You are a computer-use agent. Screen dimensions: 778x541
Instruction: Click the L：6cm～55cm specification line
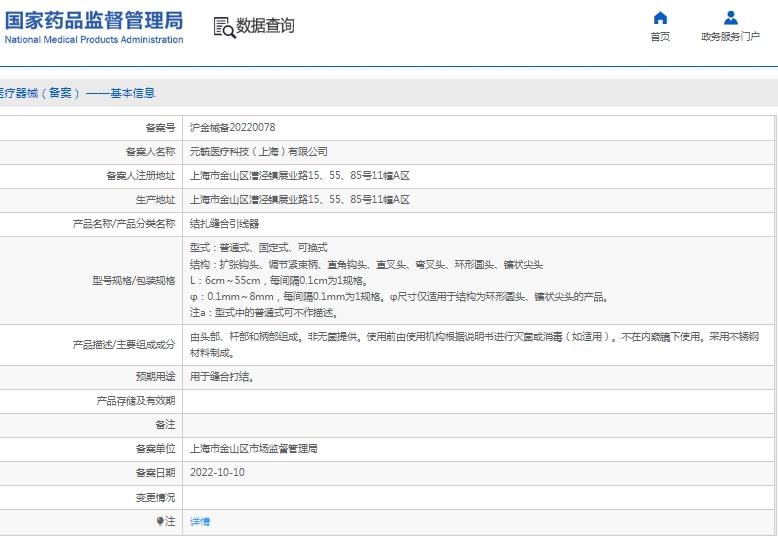pyautogui.click(x=279, y=280)
